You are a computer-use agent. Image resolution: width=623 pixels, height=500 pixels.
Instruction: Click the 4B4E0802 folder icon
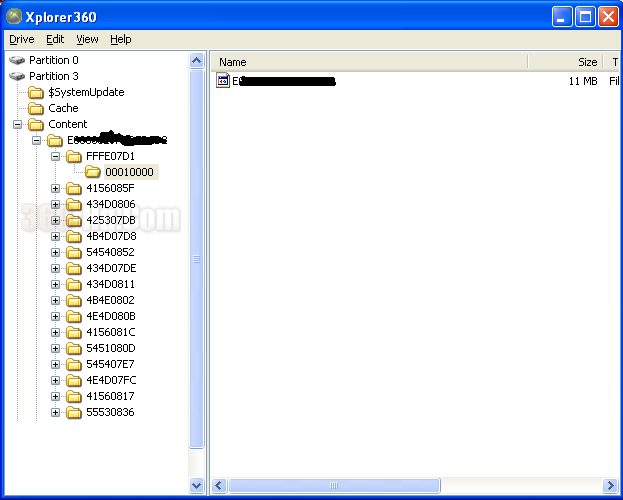[74, 300]
